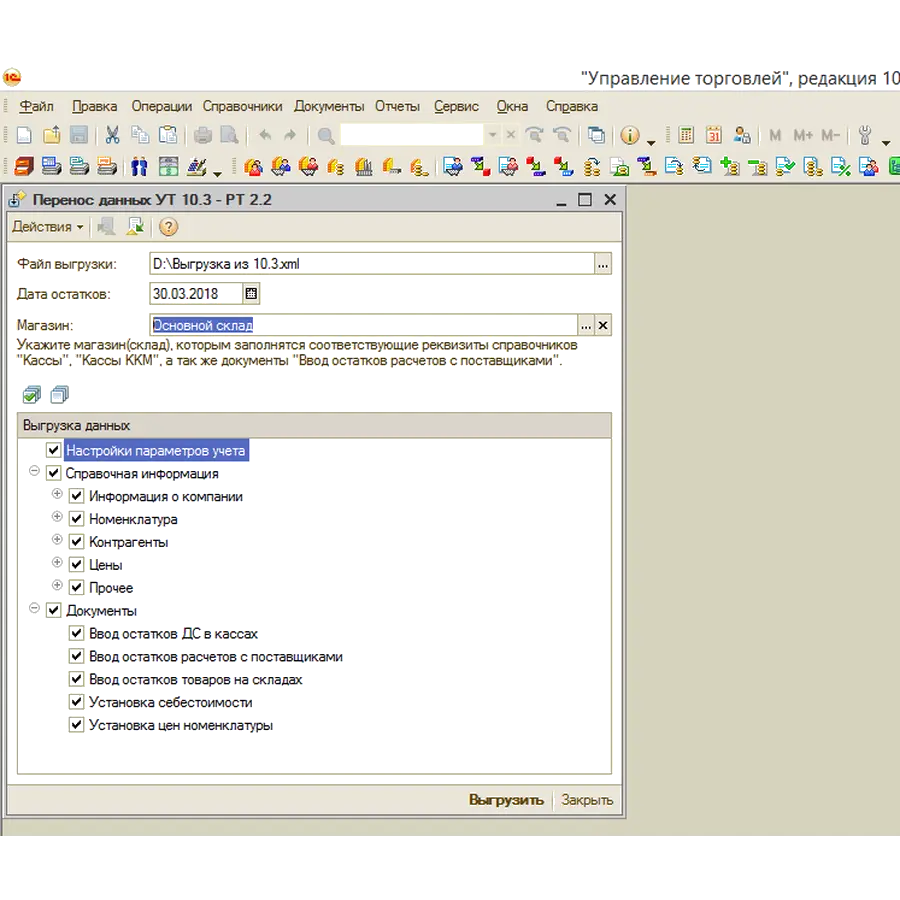Uncheck Ввод остатков товаров на складах checkbox

coord(76,679)
